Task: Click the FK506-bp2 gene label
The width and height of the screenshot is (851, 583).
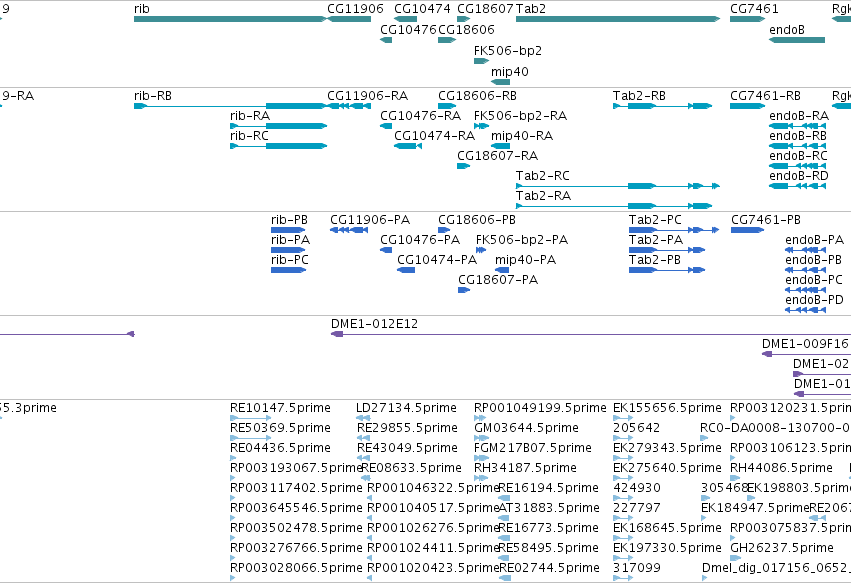Action: click(507, 50)
